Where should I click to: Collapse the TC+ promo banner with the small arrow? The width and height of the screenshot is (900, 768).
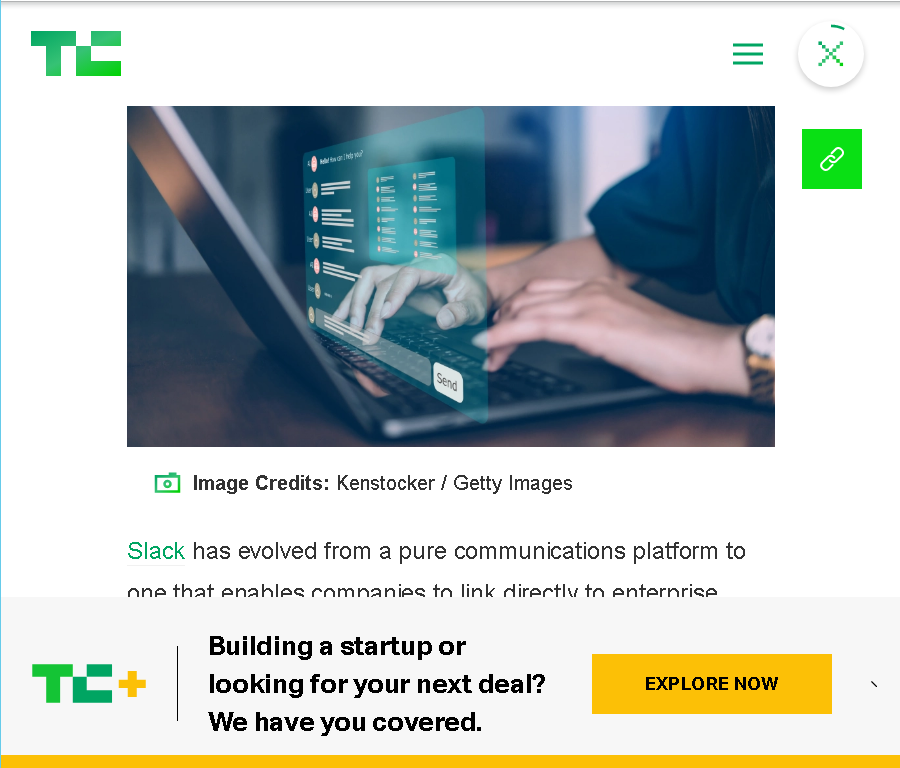coord(874,684)
